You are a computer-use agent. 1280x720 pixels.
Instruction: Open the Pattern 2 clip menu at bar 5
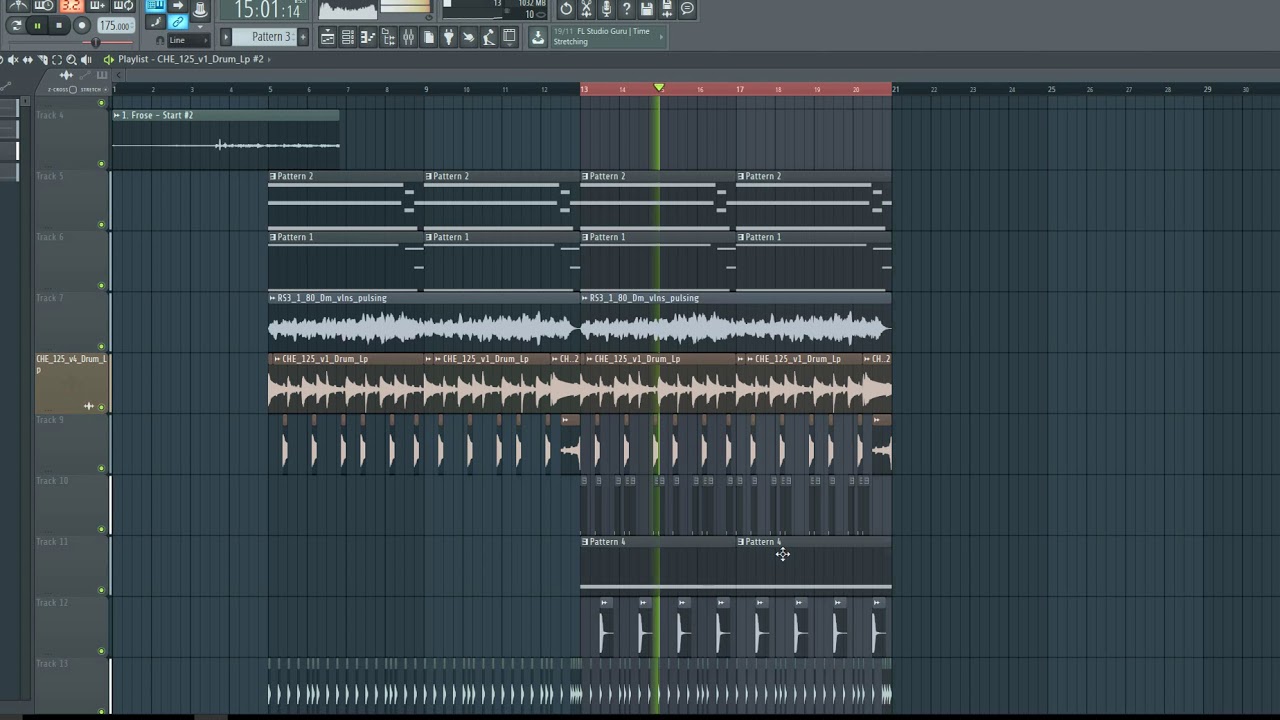(x=273, y=176)
